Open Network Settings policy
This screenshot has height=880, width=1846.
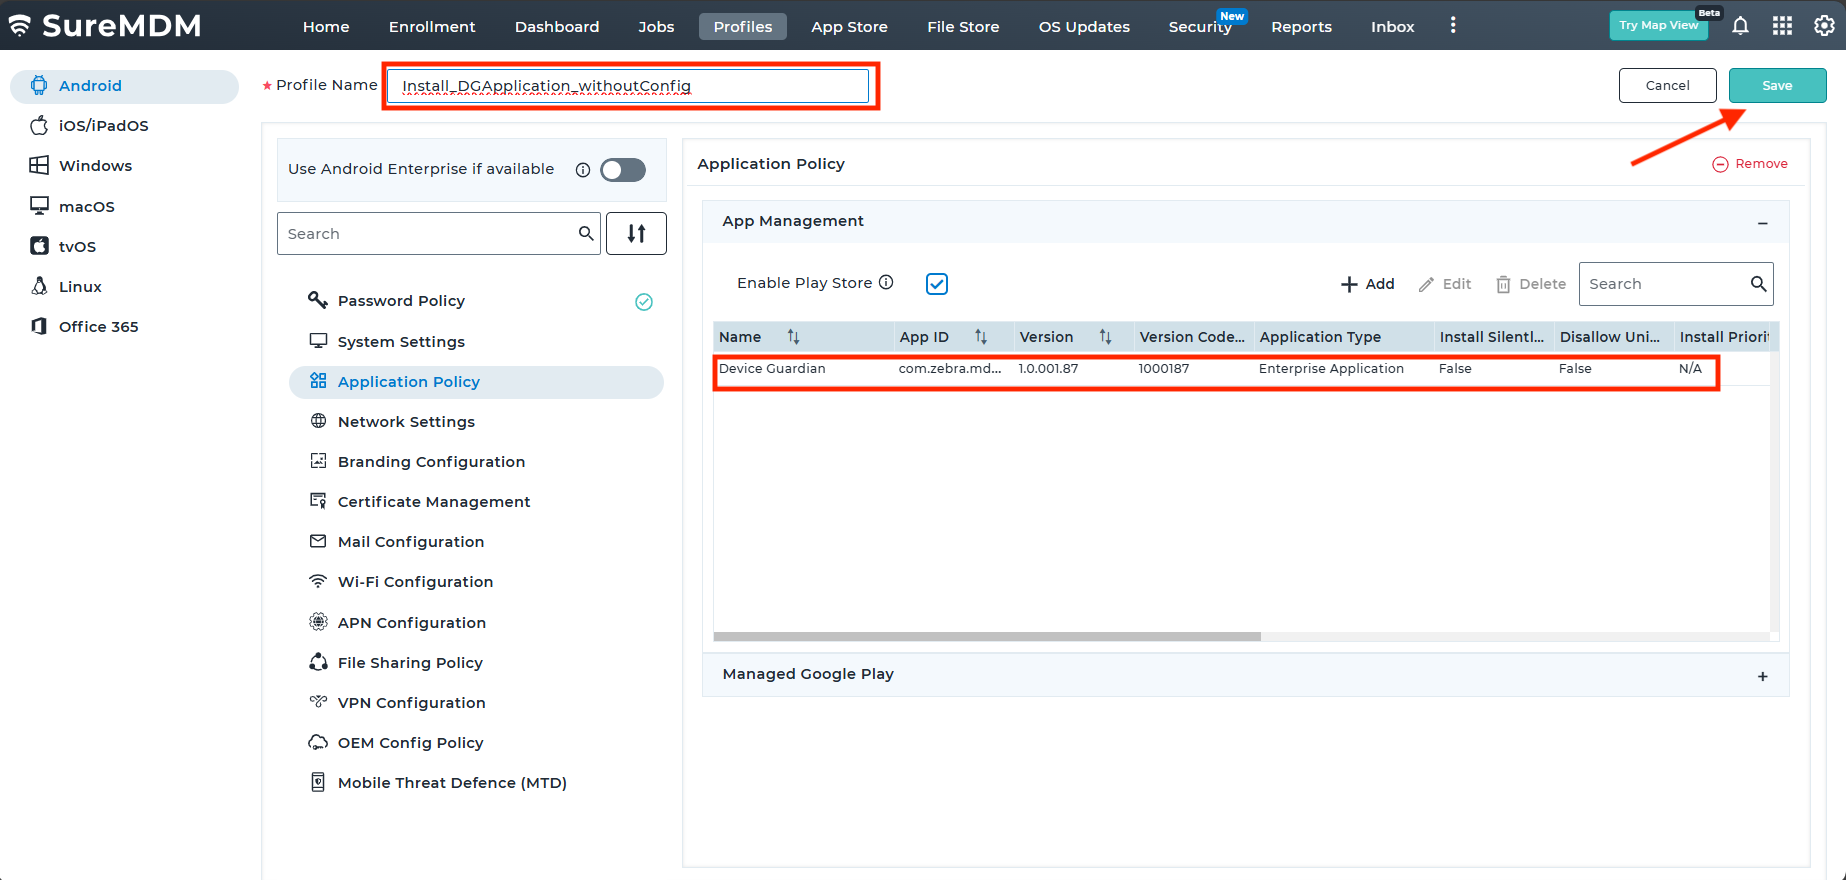point(476,422)
